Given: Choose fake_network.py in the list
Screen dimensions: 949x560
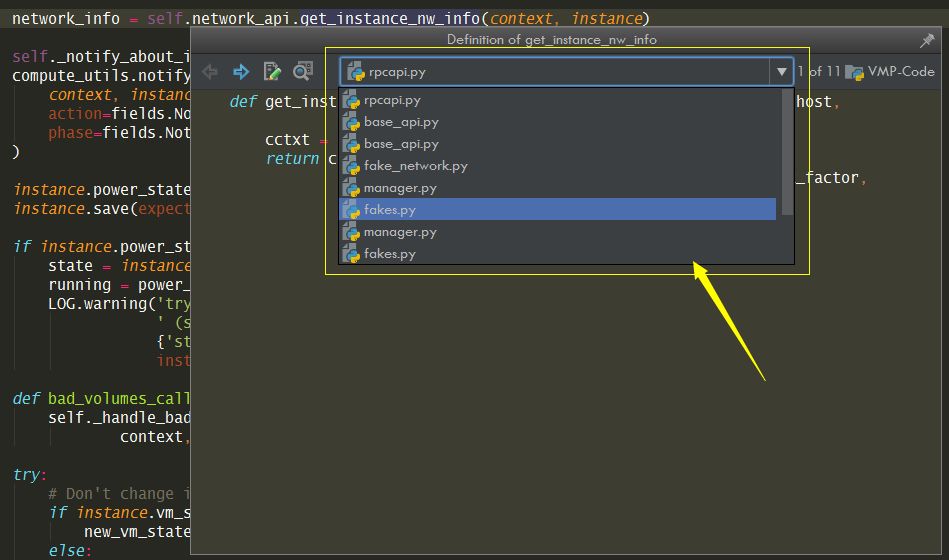Looking at the screenshot, I should pyautogui.click(x=557, y=166).
